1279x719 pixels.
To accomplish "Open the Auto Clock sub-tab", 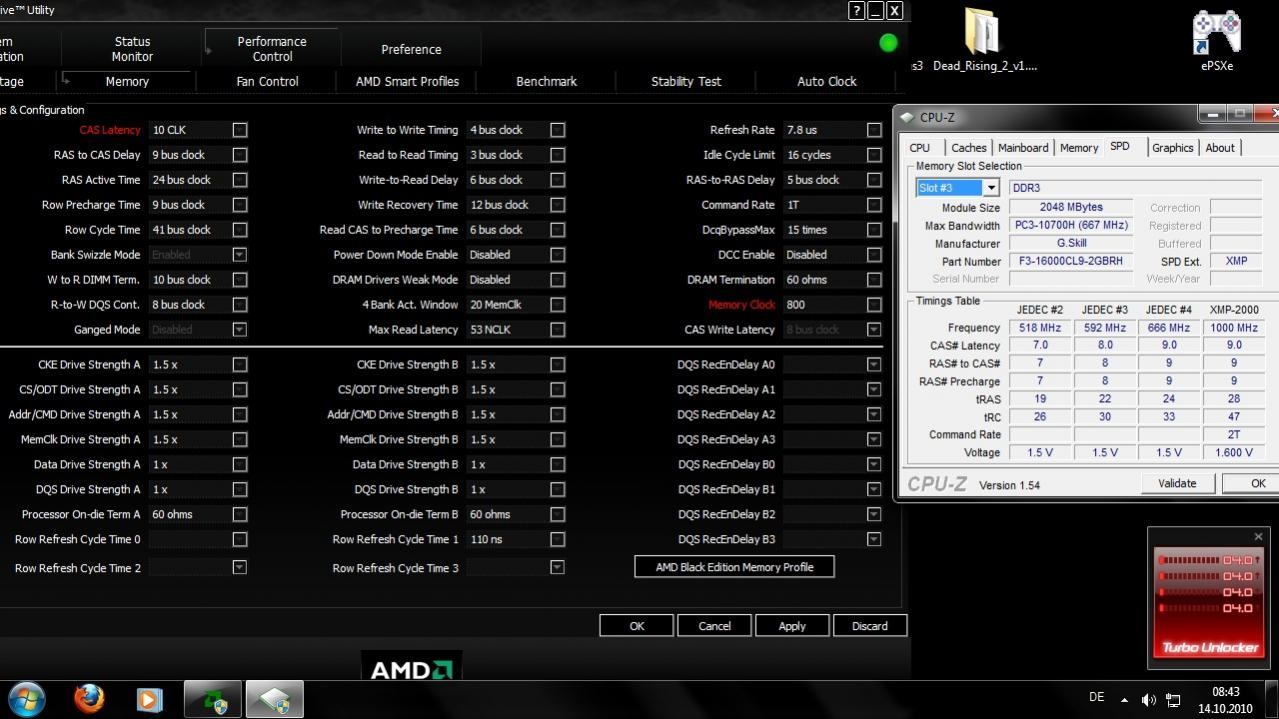I will point(827,82).
